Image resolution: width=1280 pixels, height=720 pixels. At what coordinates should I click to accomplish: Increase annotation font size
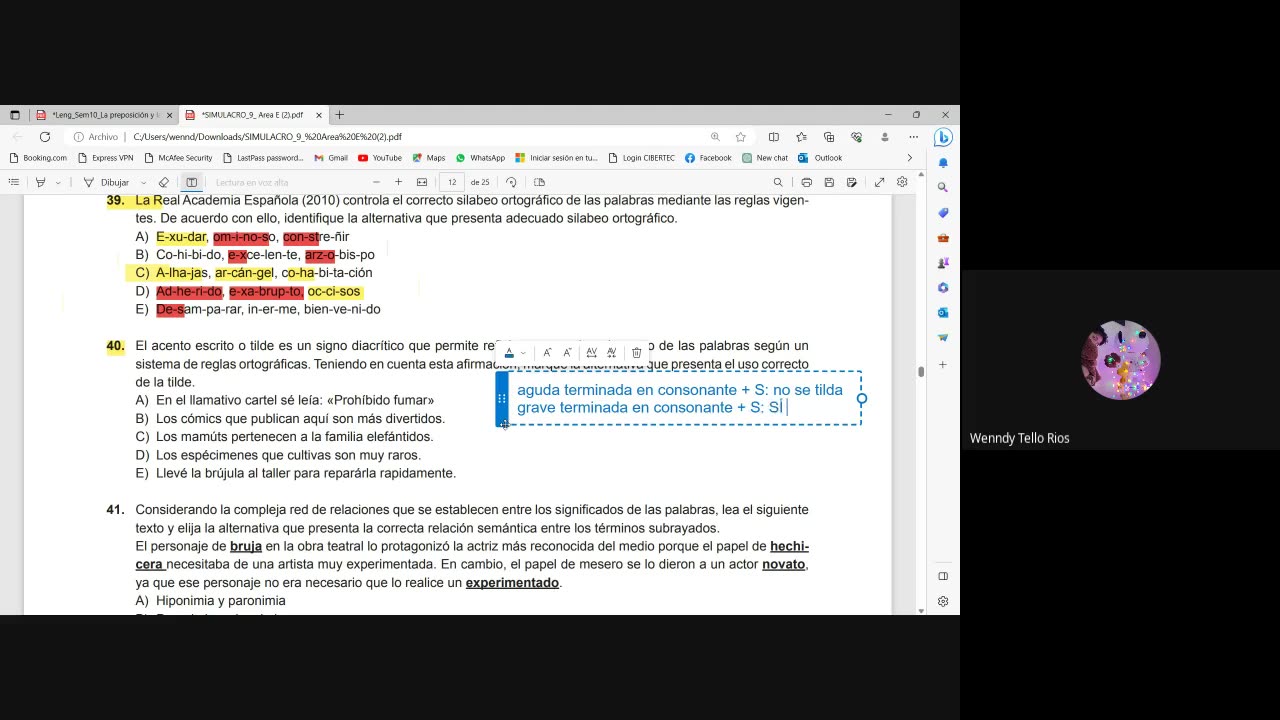(547, 352)
